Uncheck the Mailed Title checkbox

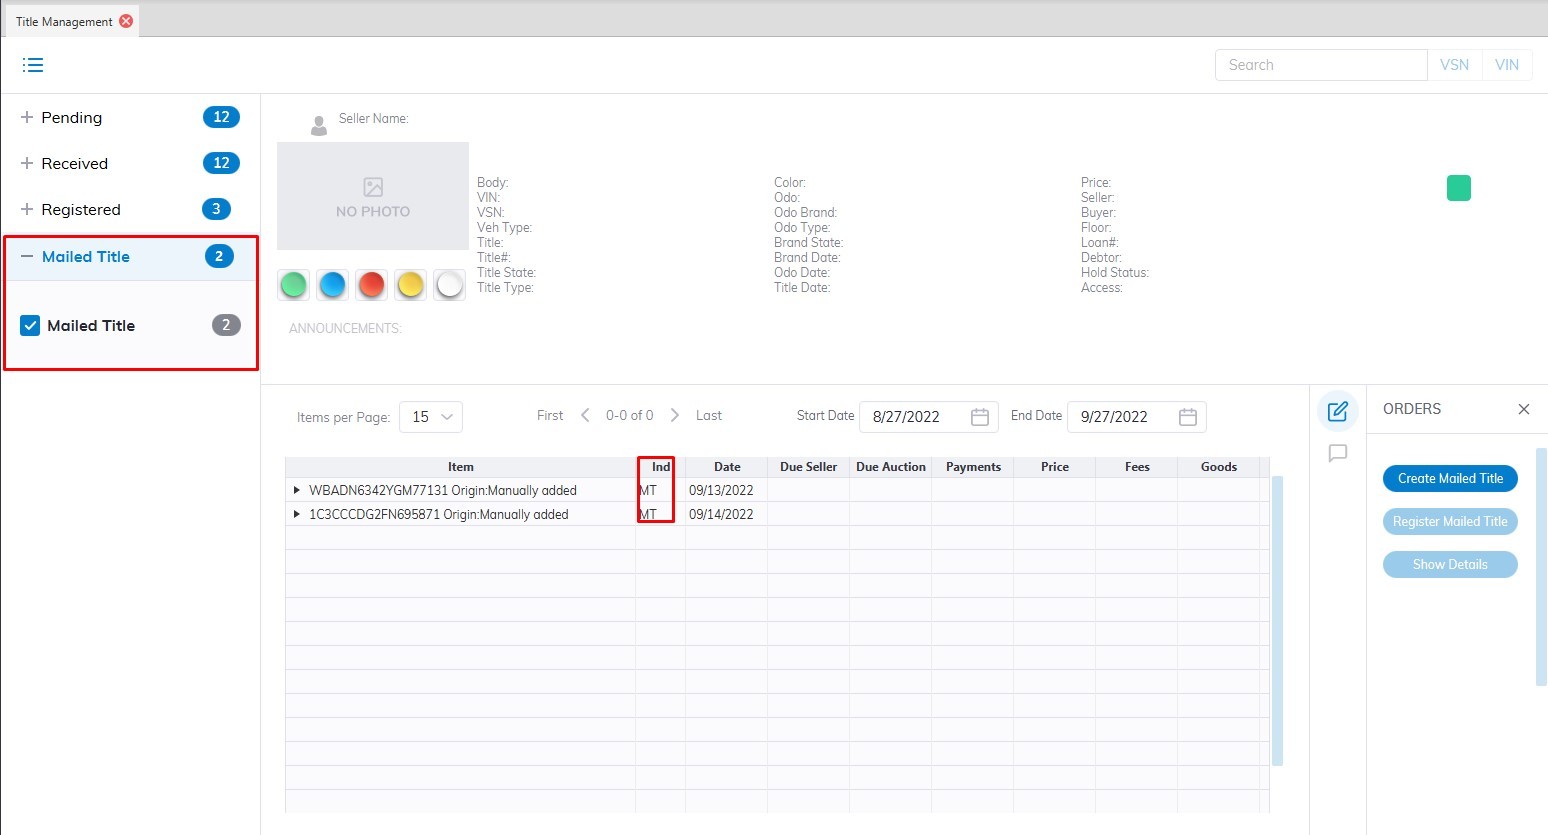(31, 325)
